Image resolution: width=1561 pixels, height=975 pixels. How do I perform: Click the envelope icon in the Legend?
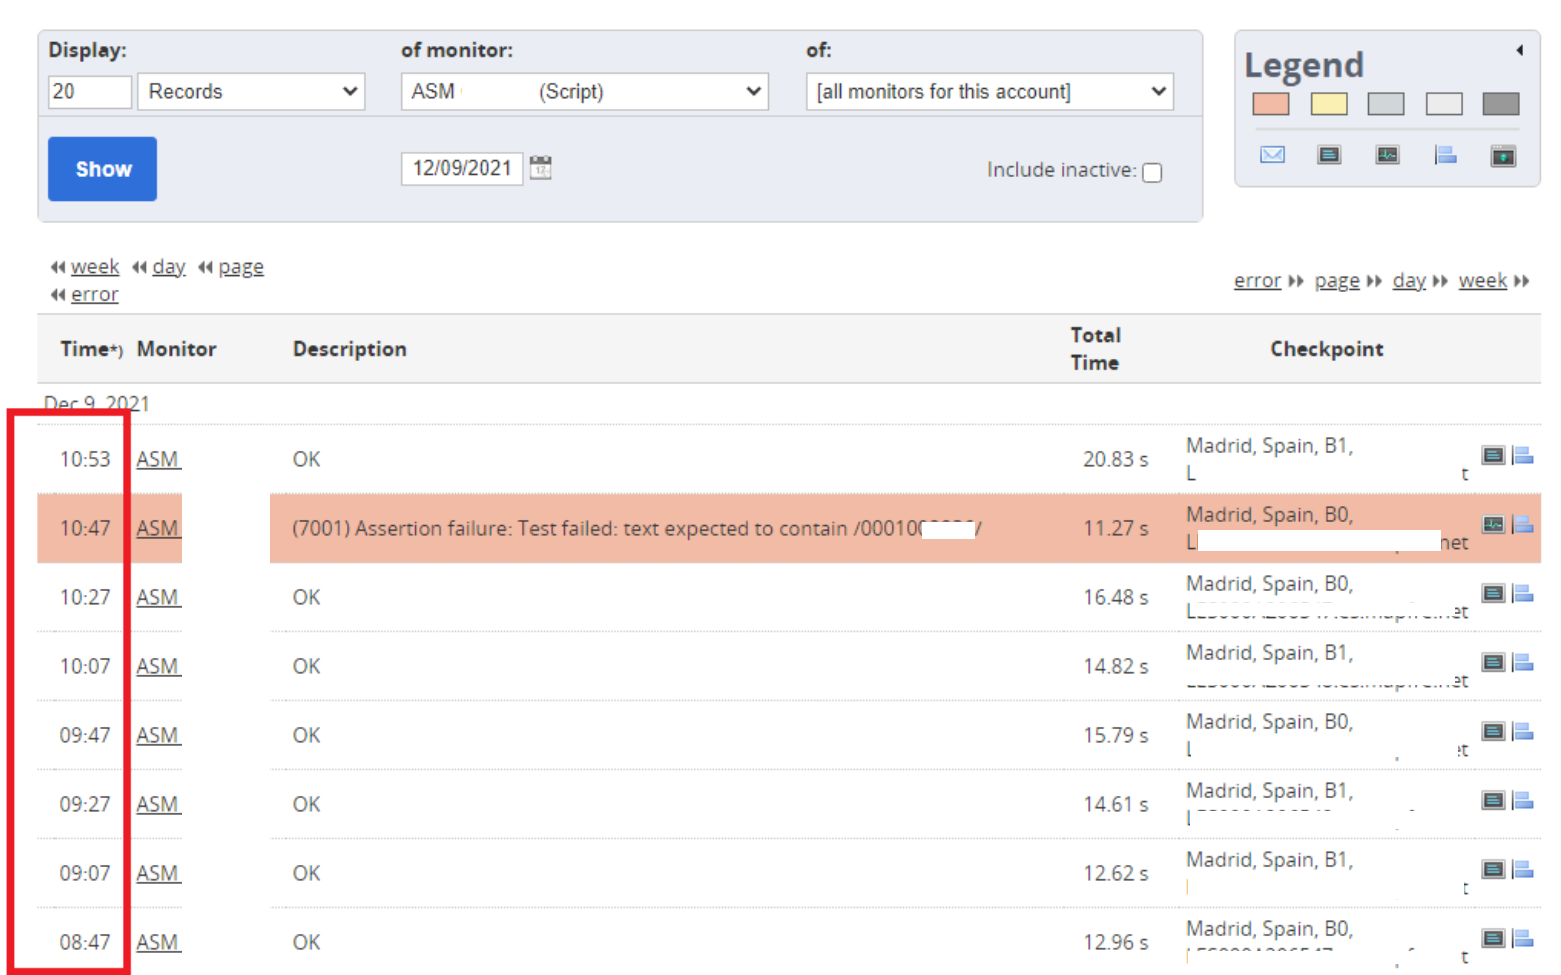(x=1271, y=155)
